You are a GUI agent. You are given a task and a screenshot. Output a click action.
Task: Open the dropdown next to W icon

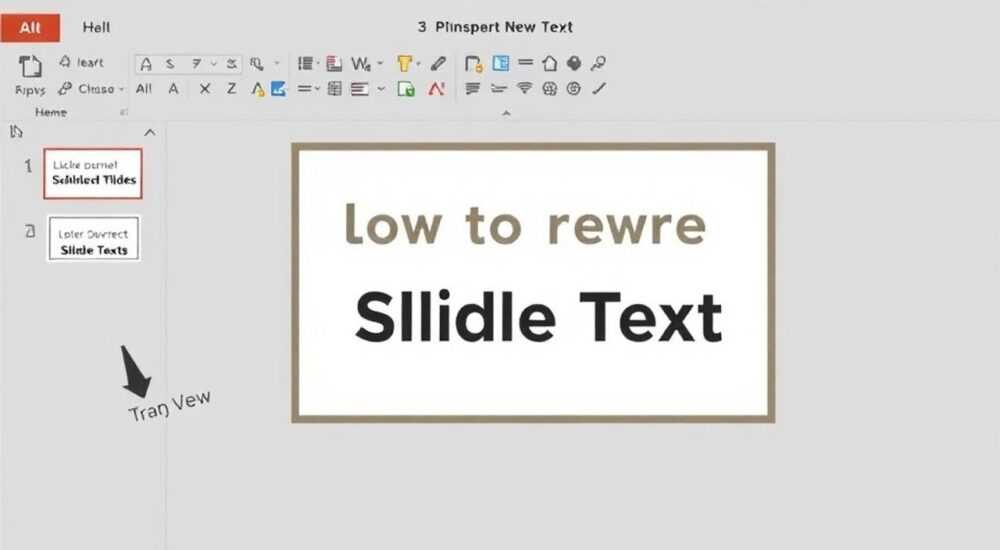pos(380,63)
